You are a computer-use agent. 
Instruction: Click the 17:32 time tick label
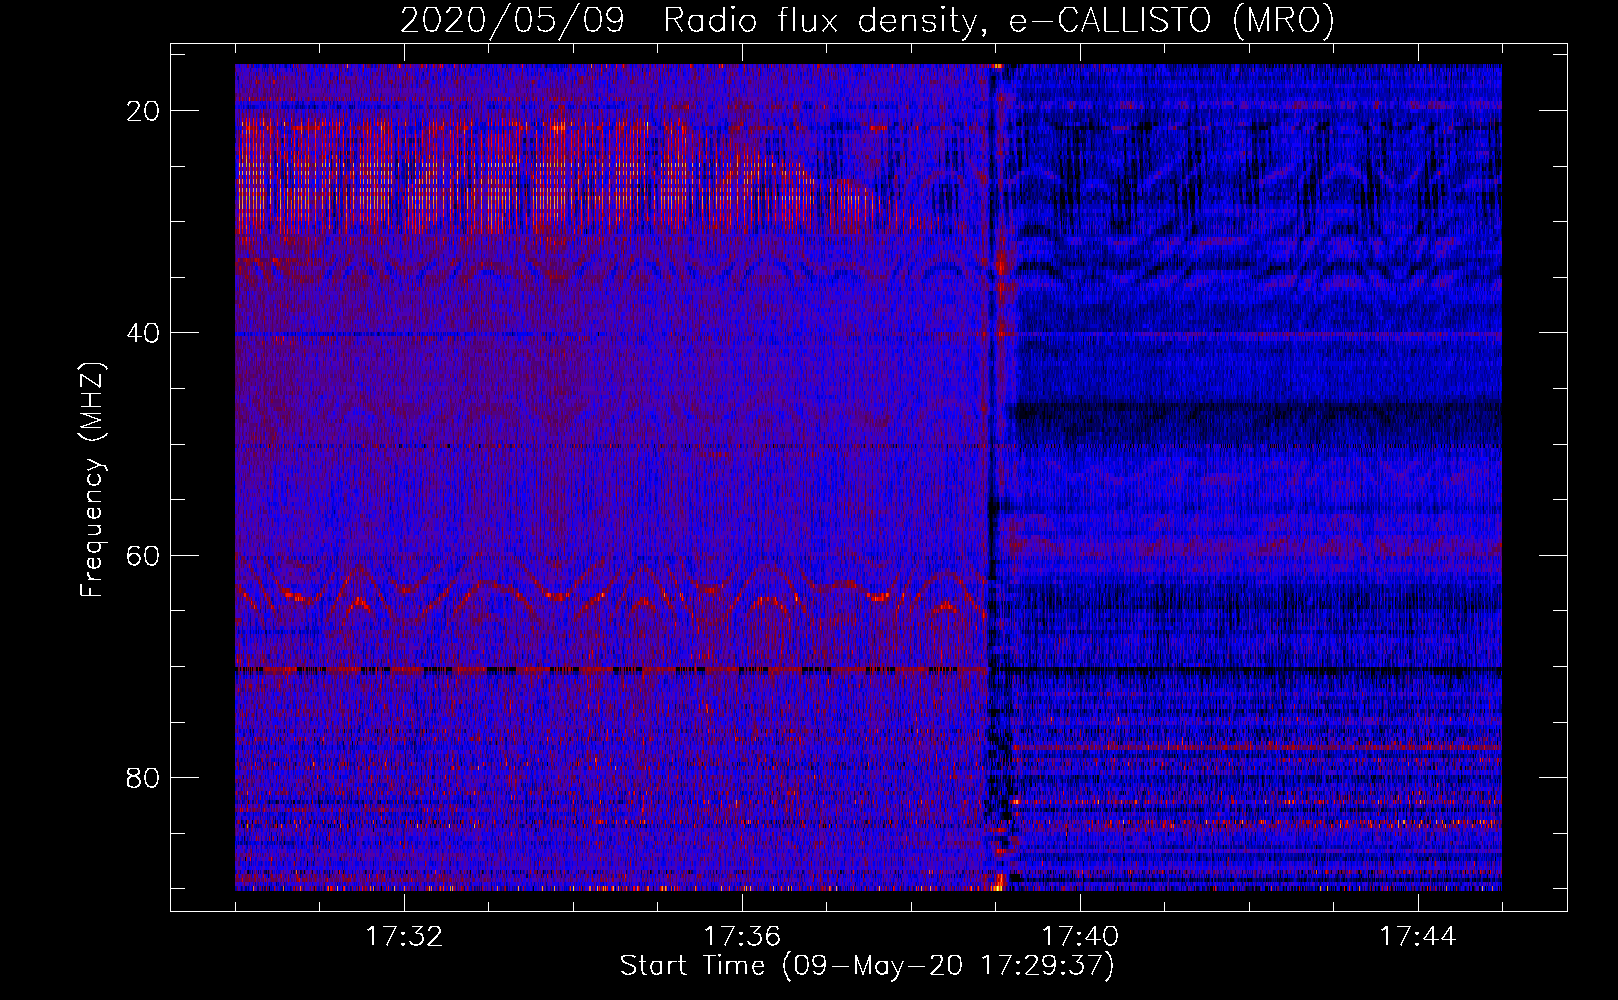(404, 937)
